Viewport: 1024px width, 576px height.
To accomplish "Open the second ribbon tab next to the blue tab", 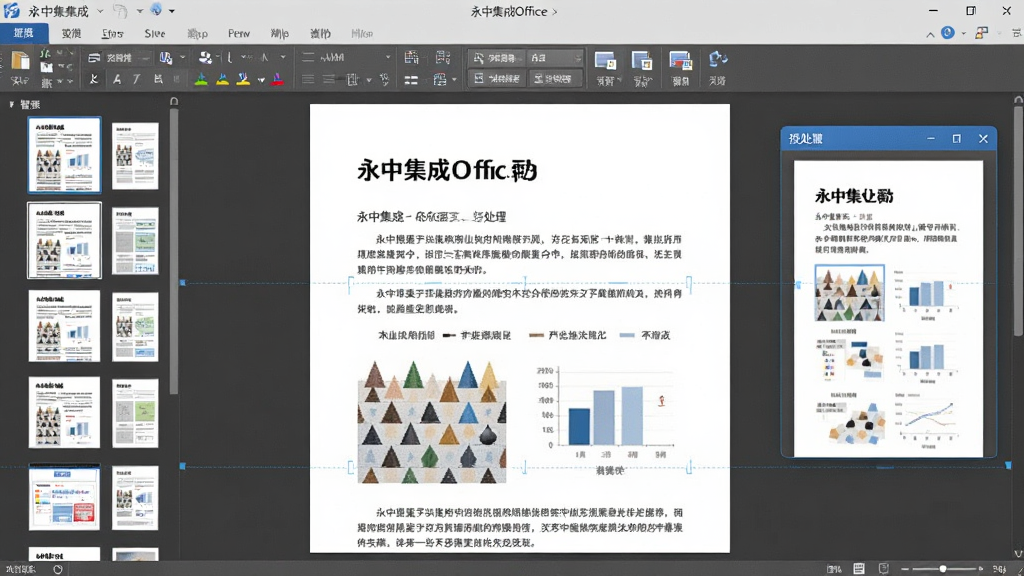I will click(x=71, y=33).
